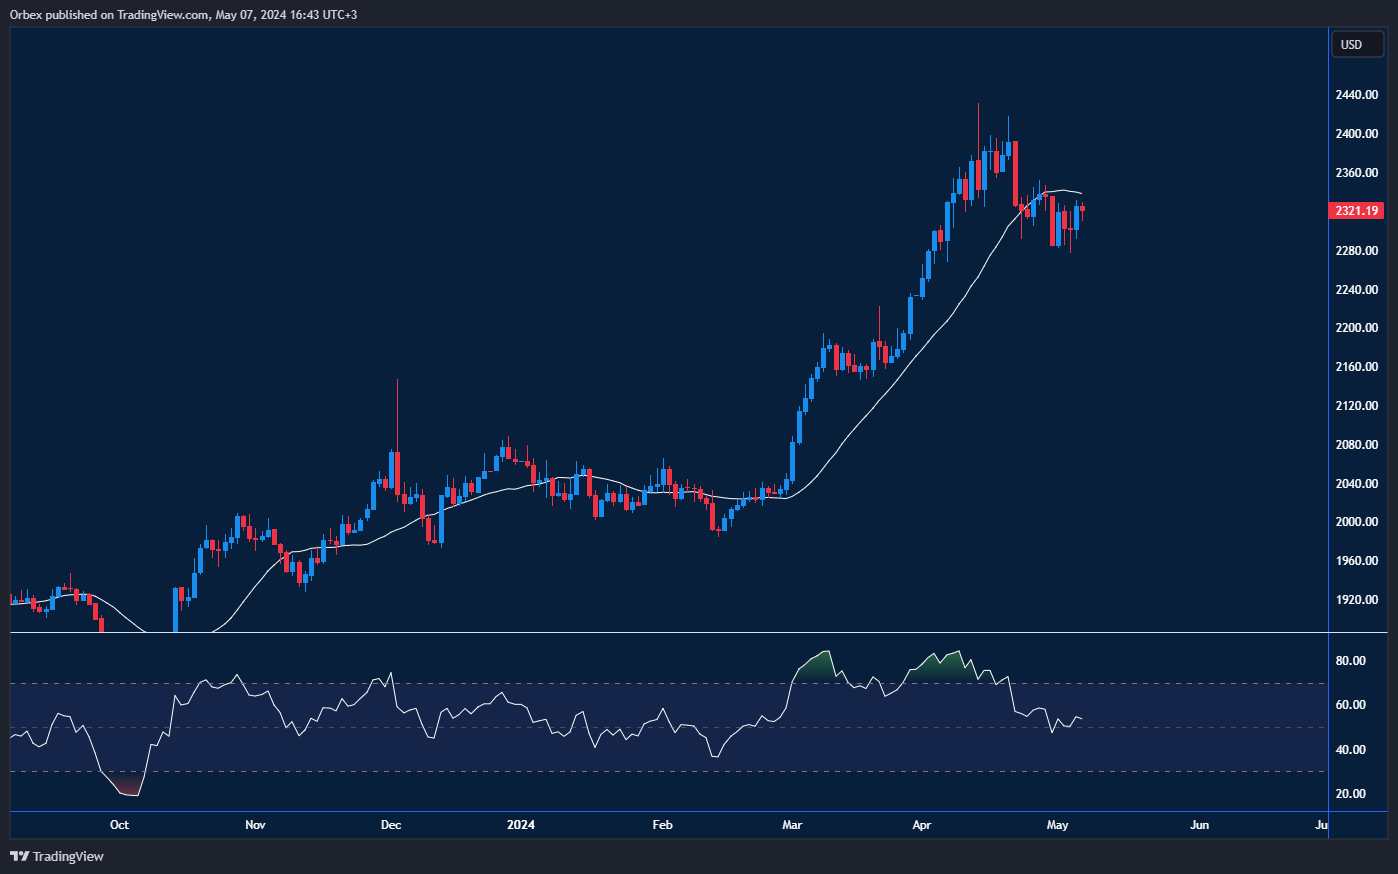This screenshot has width=1398, height=874.
Task: Click the April candle with the highest wick
Action: [978, 165]
